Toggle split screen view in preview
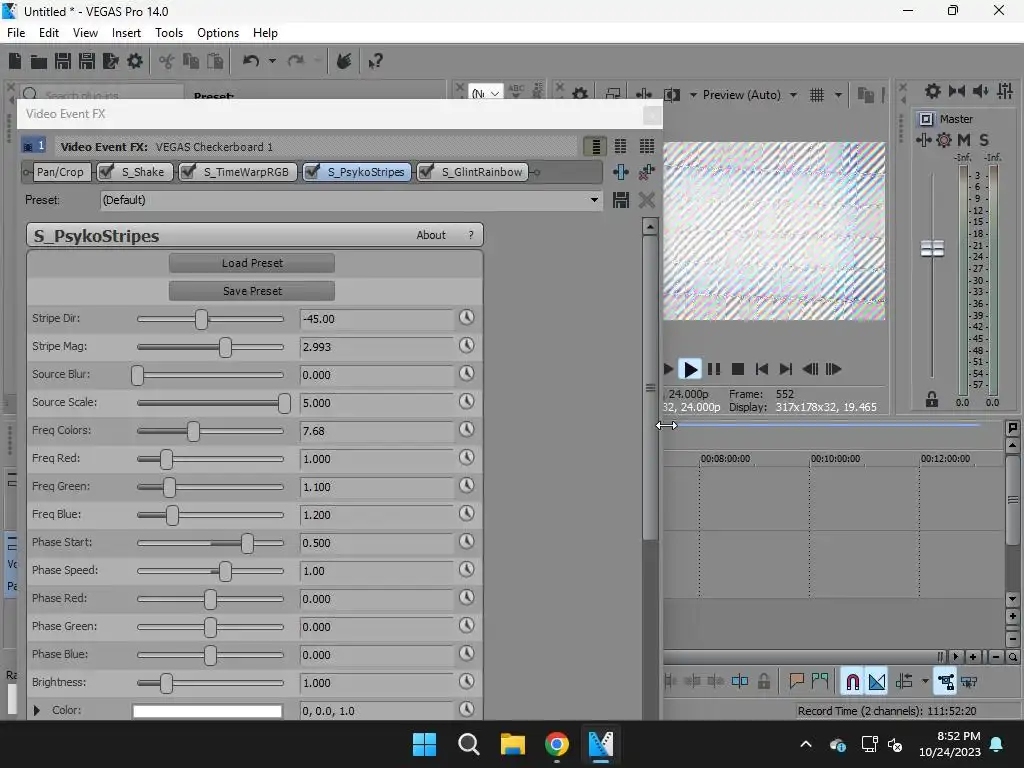The width and height of the screenshot is (1024, 768). tap(672, 95)
